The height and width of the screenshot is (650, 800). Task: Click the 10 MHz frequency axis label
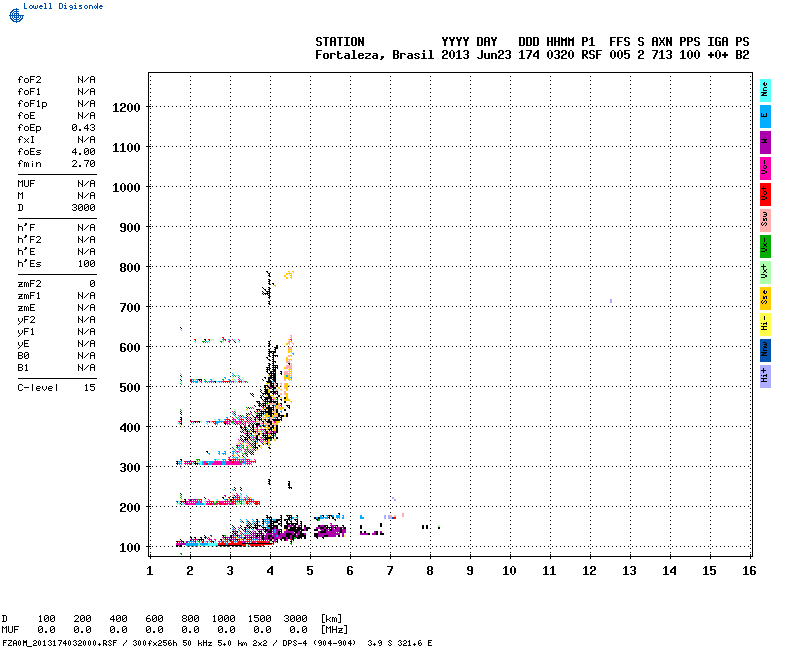pos(509,571)
